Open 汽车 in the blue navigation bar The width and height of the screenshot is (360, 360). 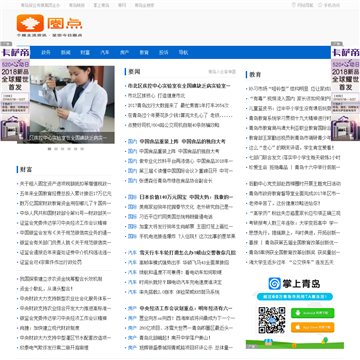(x=105, y=52)
